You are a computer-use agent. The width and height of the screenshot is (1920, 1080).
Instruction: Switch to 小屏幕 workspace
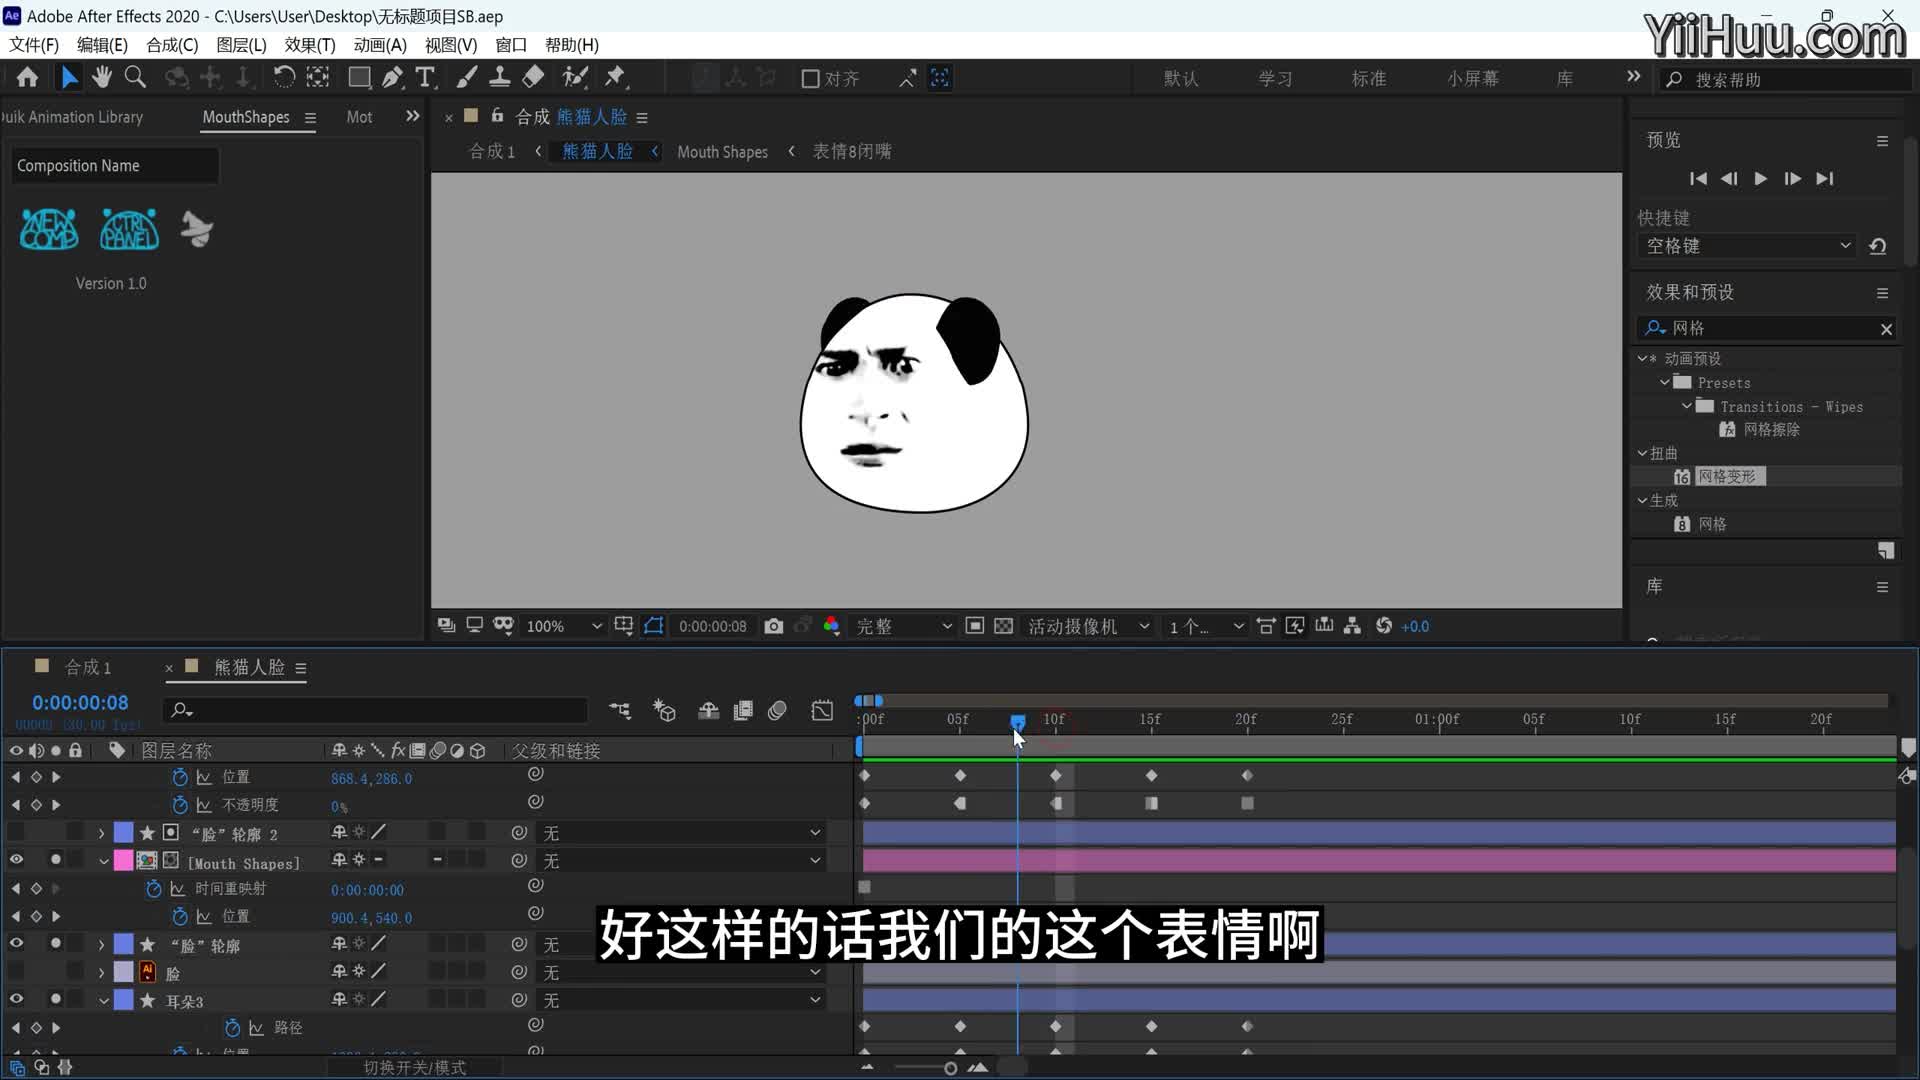click(x=1473, y=78)
